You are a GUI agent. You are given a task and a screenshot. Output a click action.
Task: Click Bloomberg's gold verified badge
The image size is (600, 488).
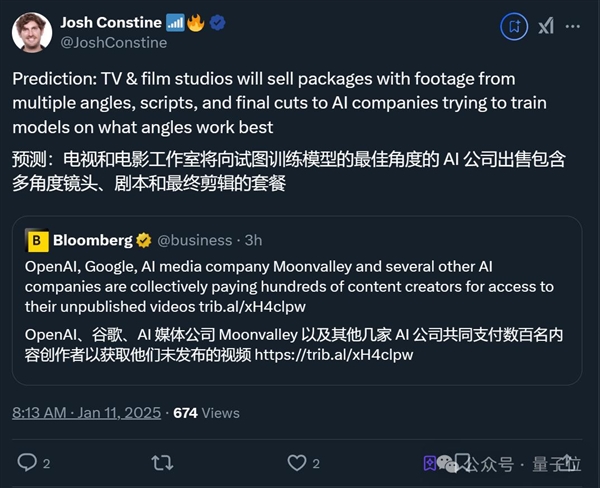coord(145,241)
